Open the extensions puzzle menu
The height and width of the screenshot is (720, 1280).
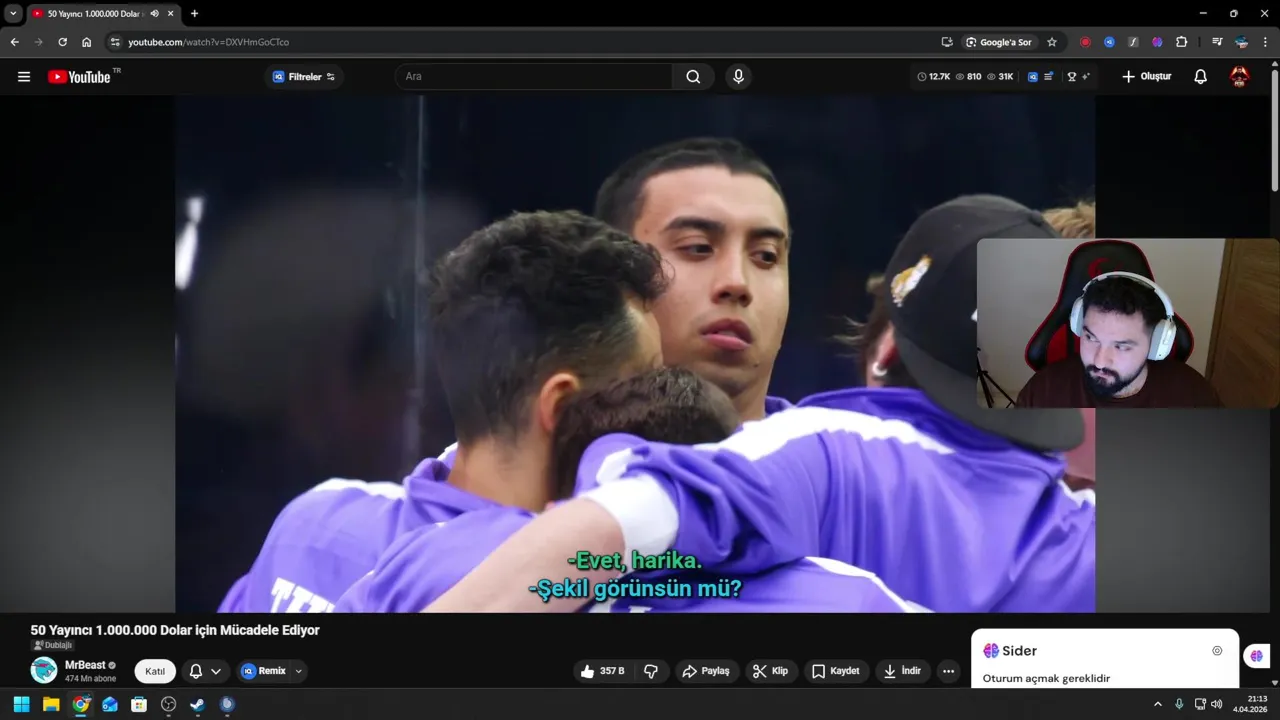[x=1181, y=42]
